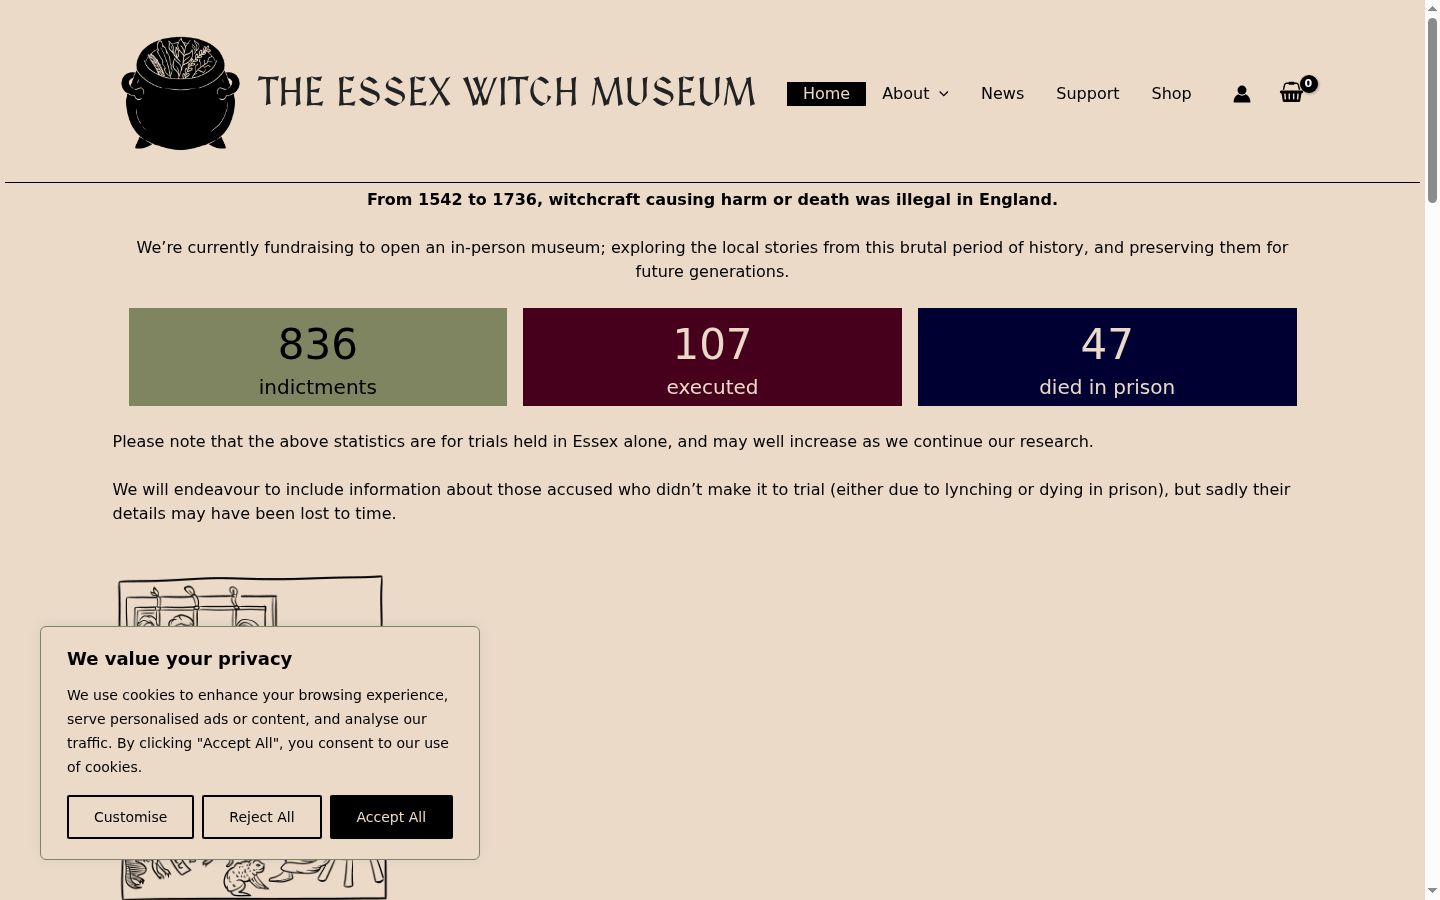
Task: Open the user account icon
Action: point(1242,94)
